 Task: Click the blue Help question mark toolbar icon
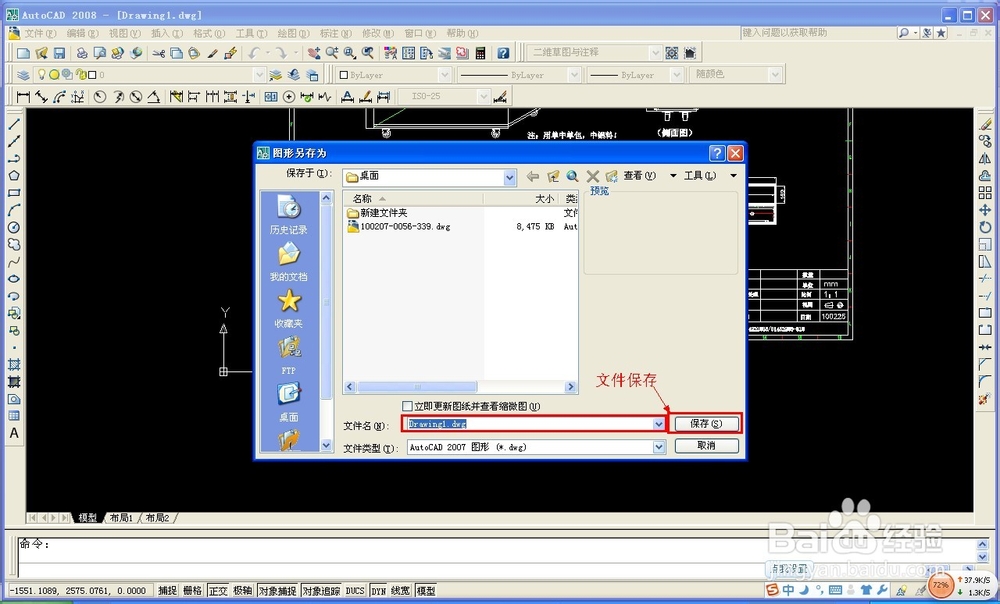click(503, 53)
